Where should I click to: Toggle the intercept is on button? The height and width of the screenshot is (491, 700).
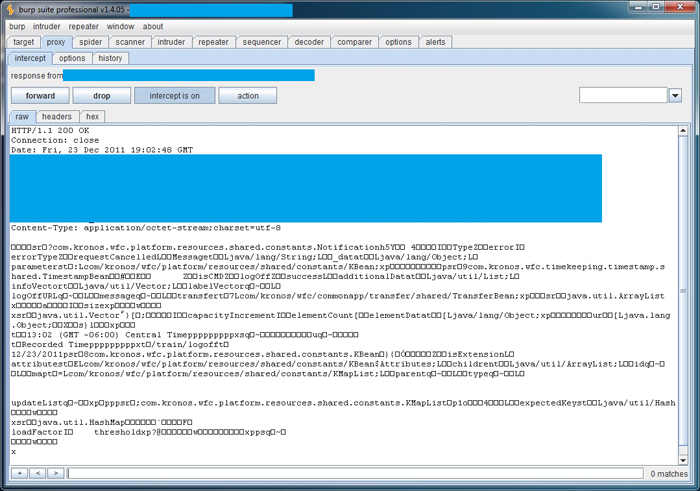[175, 96]
